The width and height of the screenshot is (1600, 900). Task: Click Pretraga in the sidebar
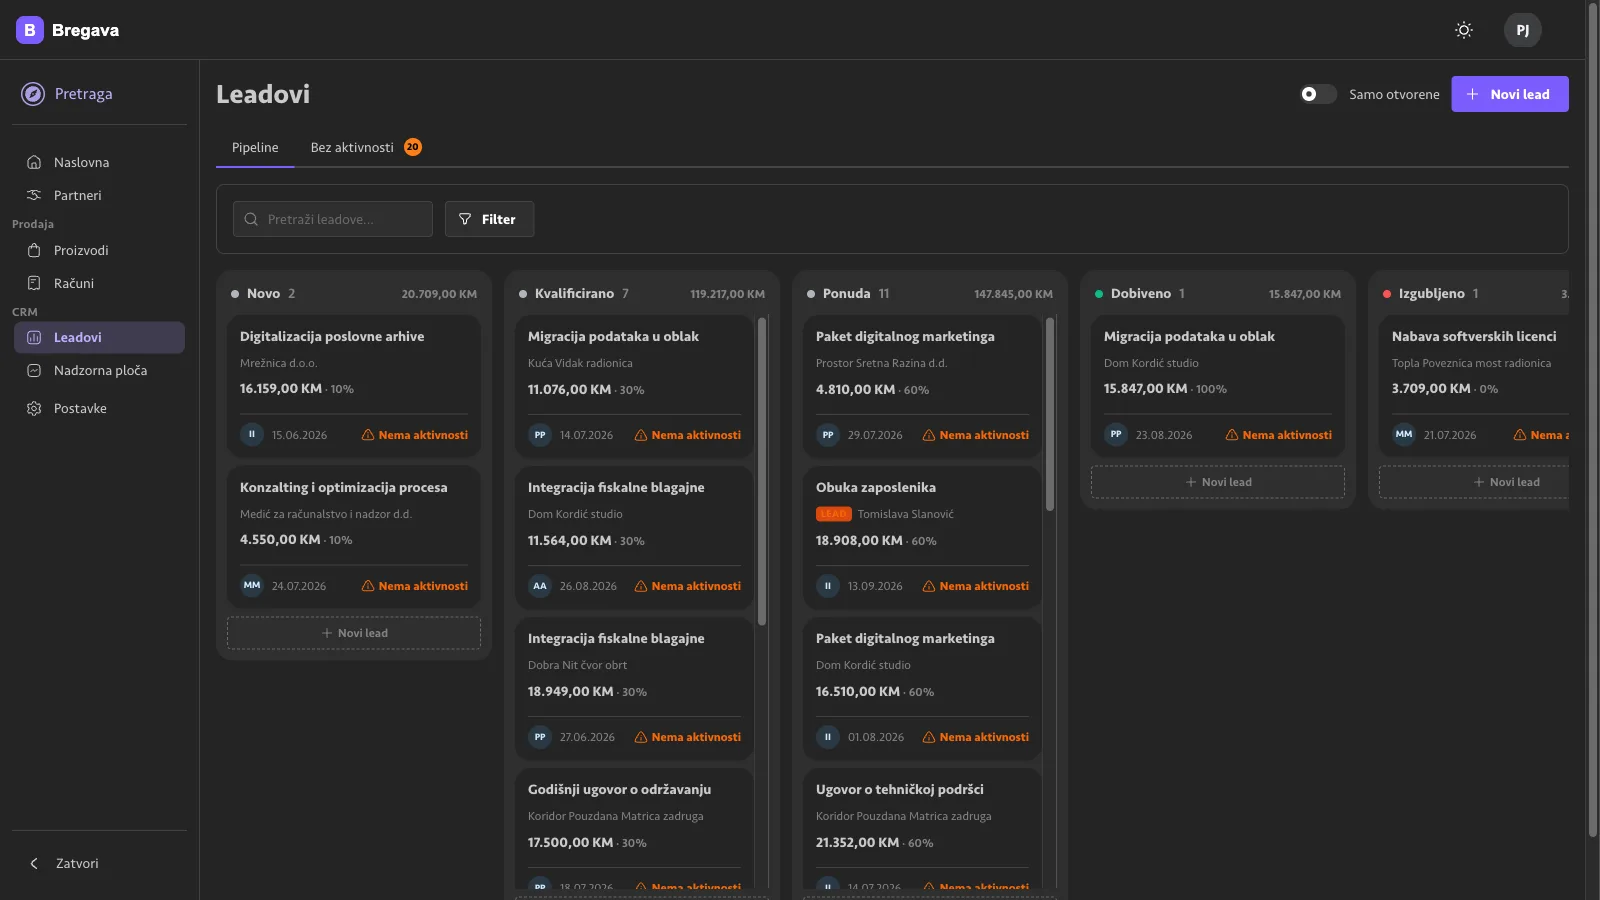[98, 94]
